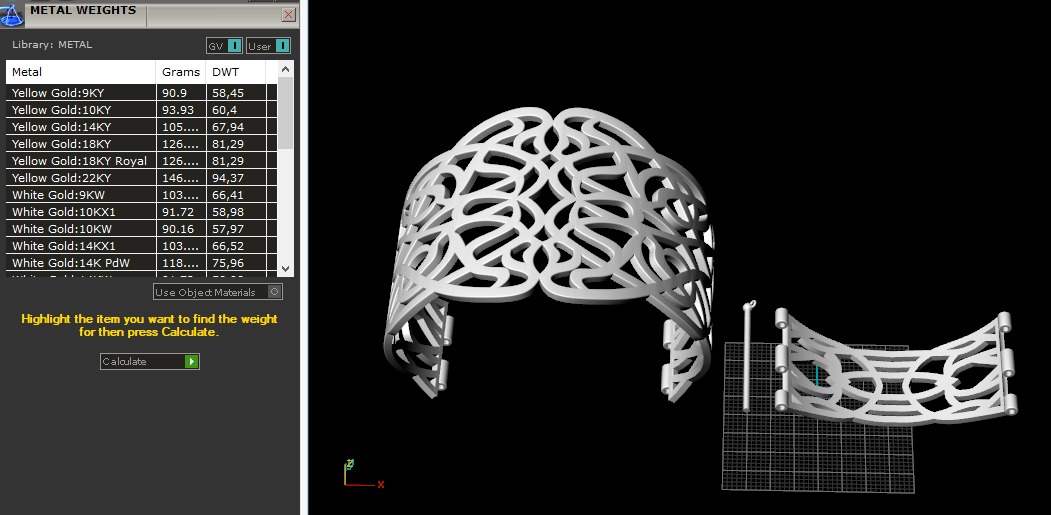1051x515 pixels.
Task: Click the 66,52 DWT value
Action: (x=228, y=246)
